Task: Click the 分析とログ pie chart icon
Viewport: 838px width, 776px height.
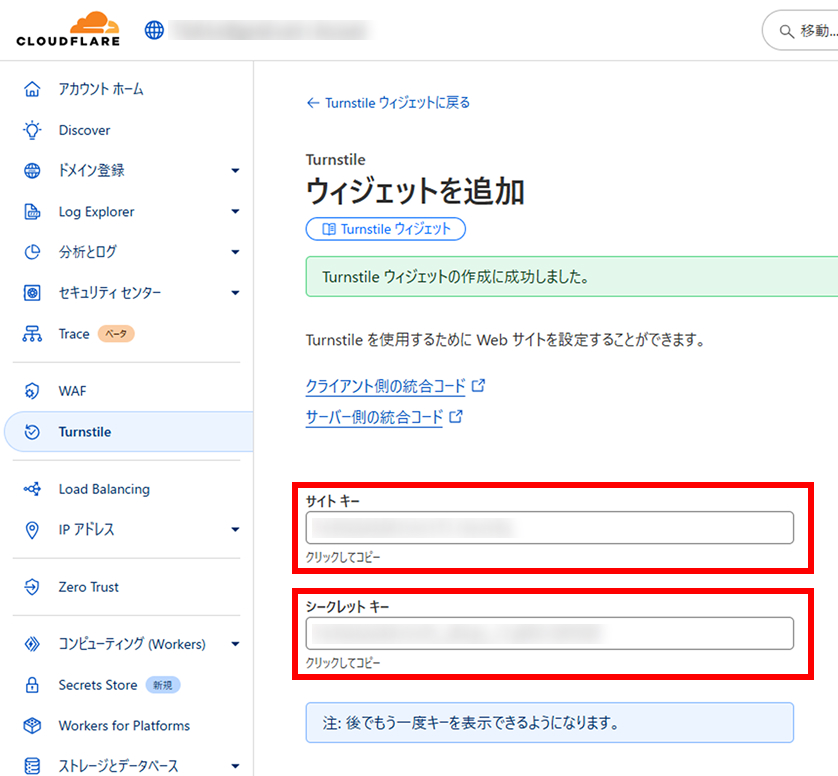Action: [x=32, y=252]
